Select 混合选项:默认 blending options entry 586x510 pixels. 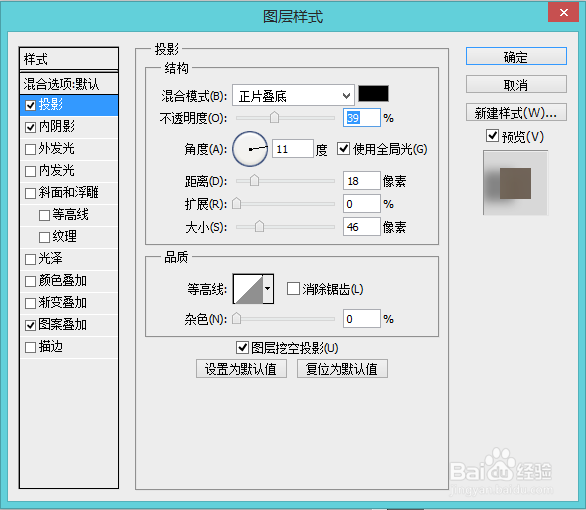coord(69,84)
